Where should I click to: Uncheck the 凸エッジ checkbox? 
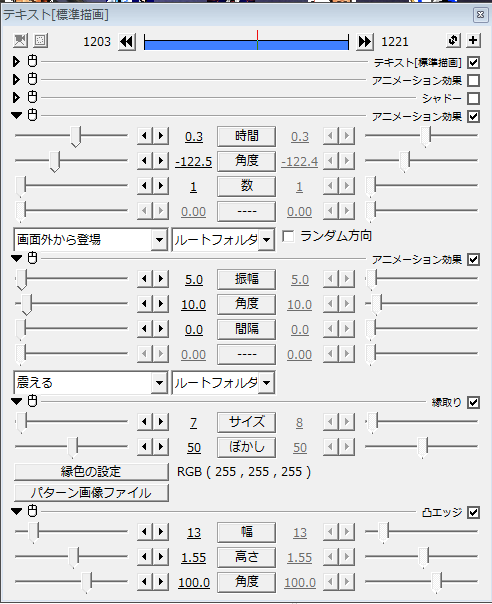click(474, 512)
